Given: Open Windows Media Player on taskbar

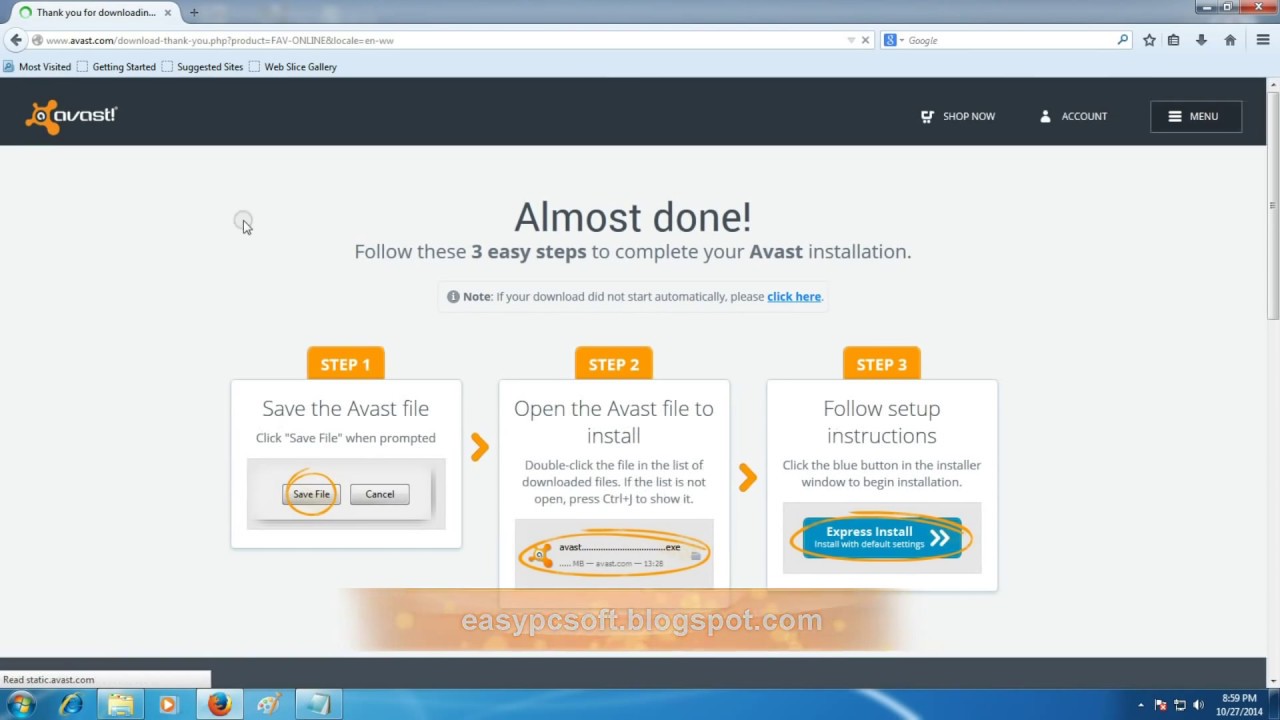Looking at the screenshot, I should pyautogui.click(x=168, y=704).
